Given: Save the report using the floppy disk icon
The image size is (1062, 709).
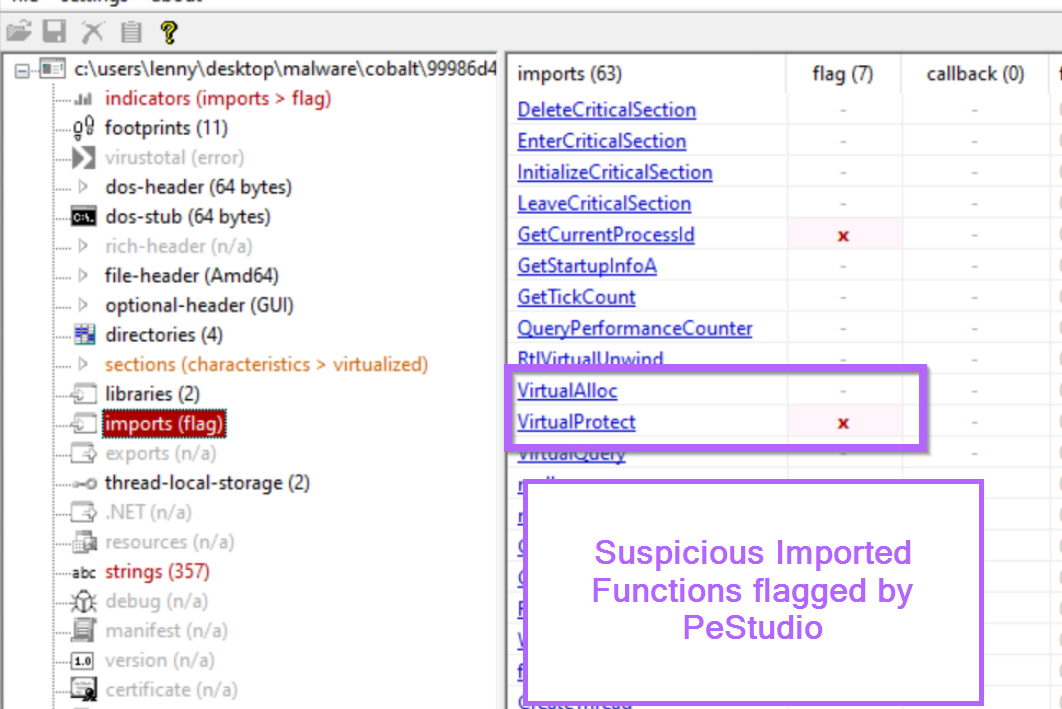Looking at the screenshot, I should tap(52, 31).
